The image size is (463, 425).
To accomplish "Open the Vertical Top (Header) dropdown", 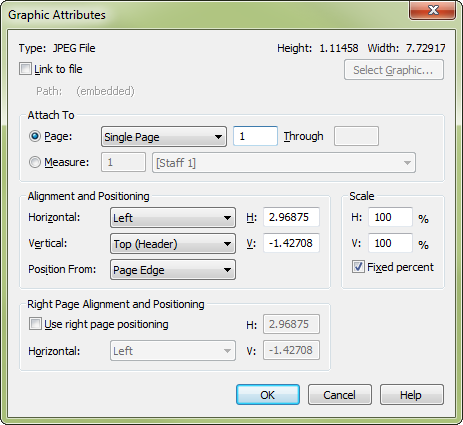I will click(x=173, y=244).
